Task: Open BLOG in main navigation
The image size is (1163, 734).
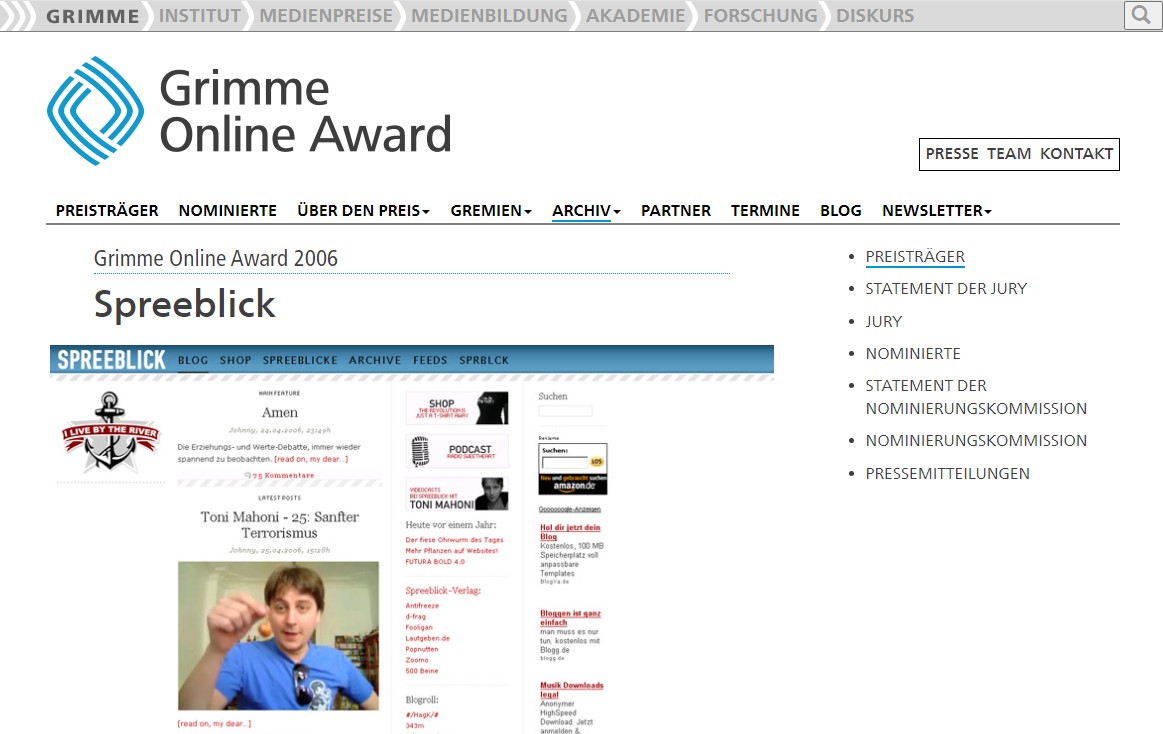Action: coord(840,211)
